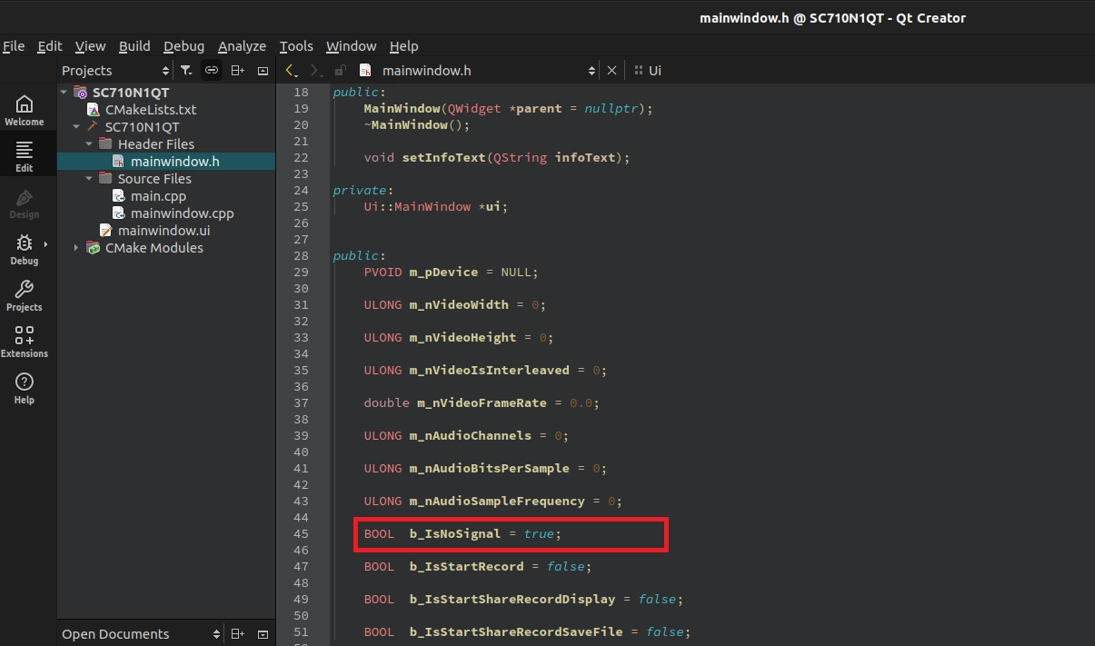The image size is (1095, 646).
Task: Expand the CMake Modules node
Action: pos(76,248)
